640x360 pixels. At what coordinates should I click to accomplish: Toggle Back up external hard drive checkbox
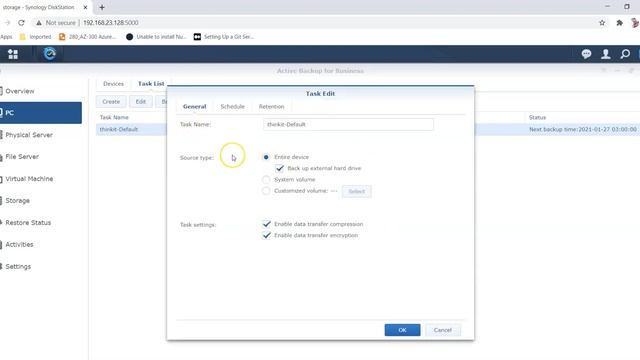[280, 168]
